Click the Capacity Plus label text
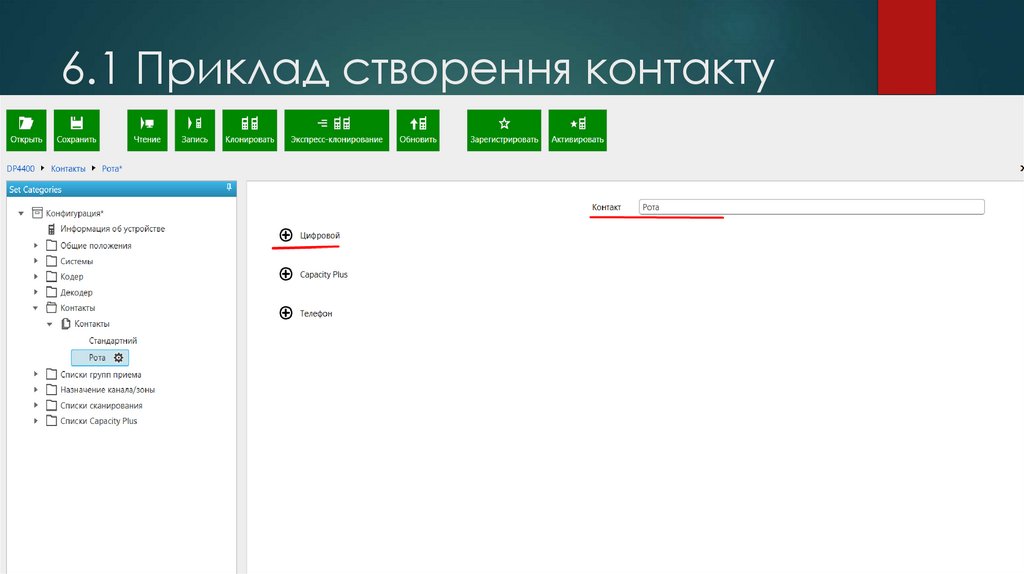 324,274
